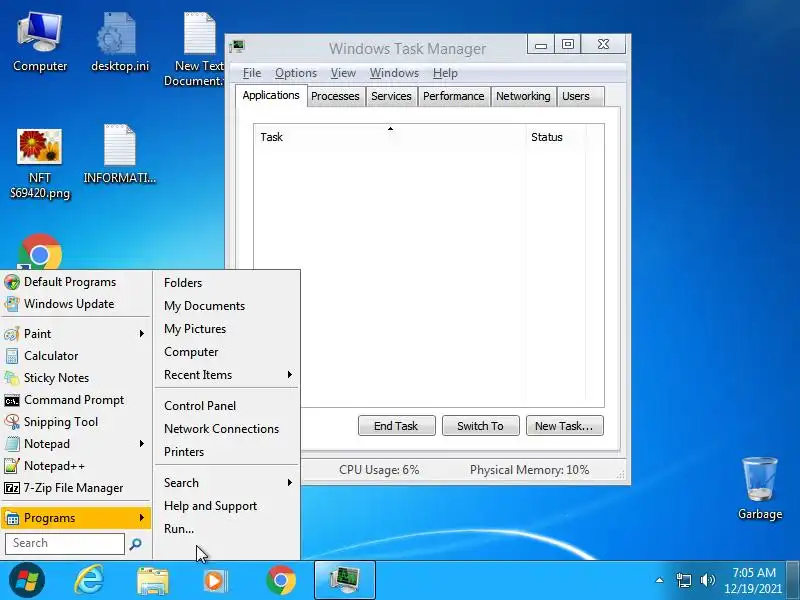Open Command Prompt from Start menu
The width and height of the screenshot is (800, 600).
(76, 399)
